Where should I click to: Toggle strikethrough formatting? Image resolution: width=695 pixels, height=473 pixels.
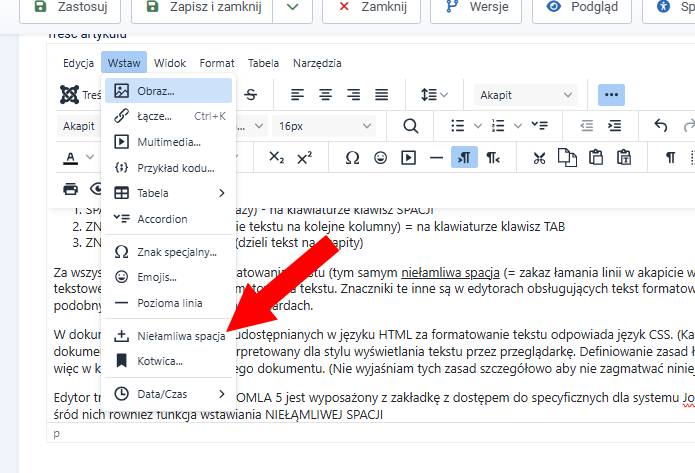(251, 95)
